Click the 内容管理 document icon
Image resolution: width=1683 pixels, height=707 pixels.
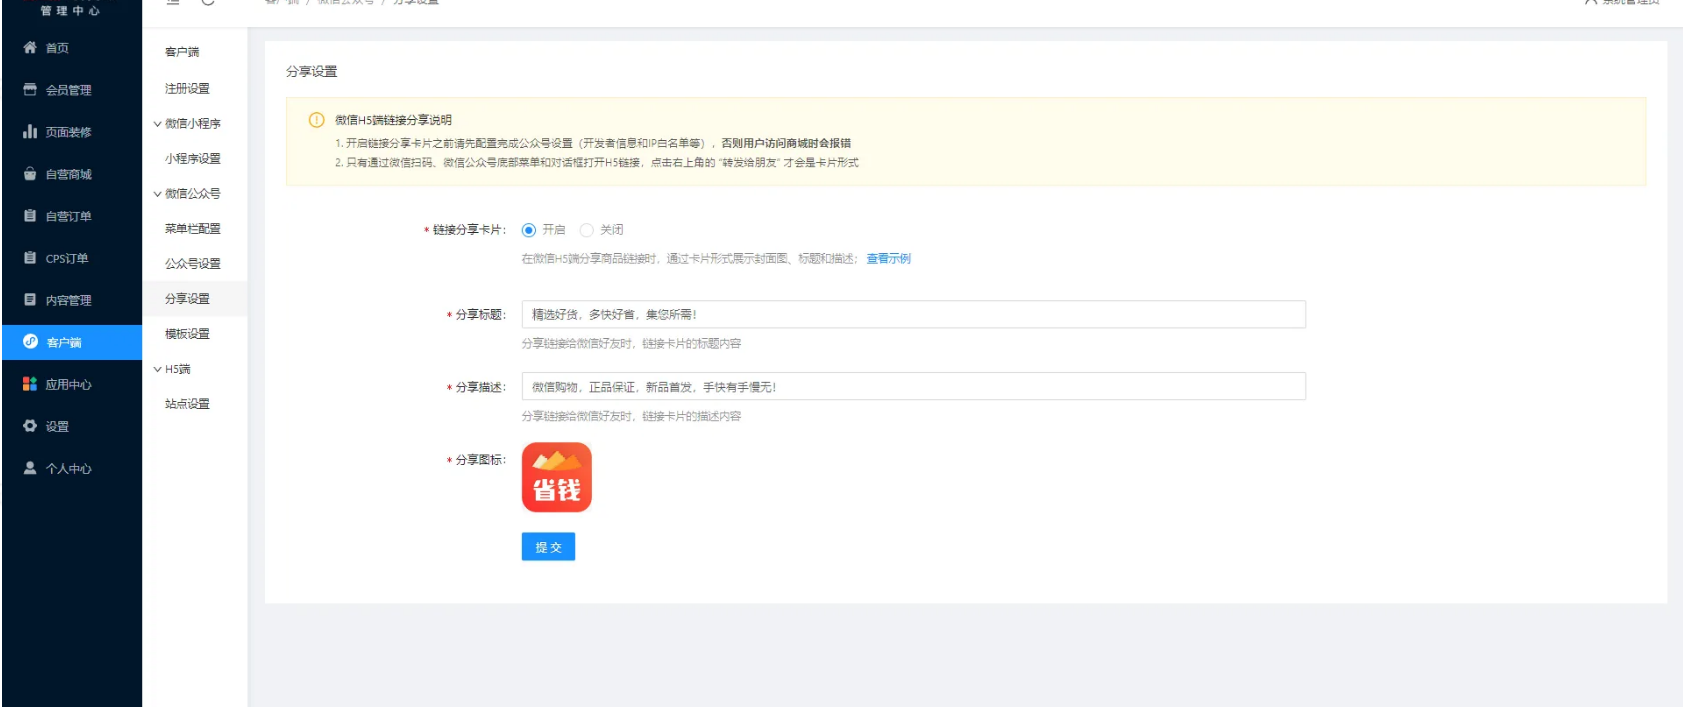point(30,299)
